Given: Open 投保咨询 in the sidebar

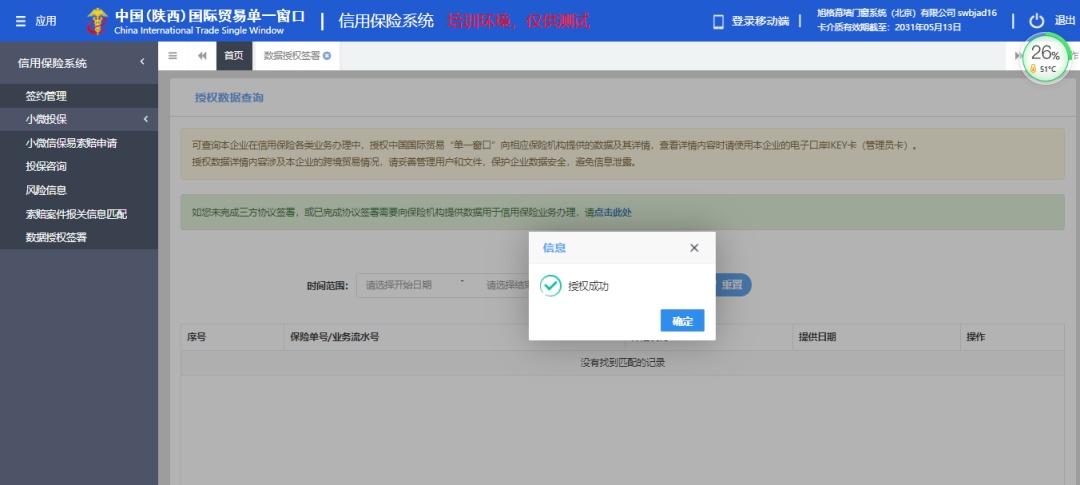Looking at the screenshot, I should click(46, 166).
